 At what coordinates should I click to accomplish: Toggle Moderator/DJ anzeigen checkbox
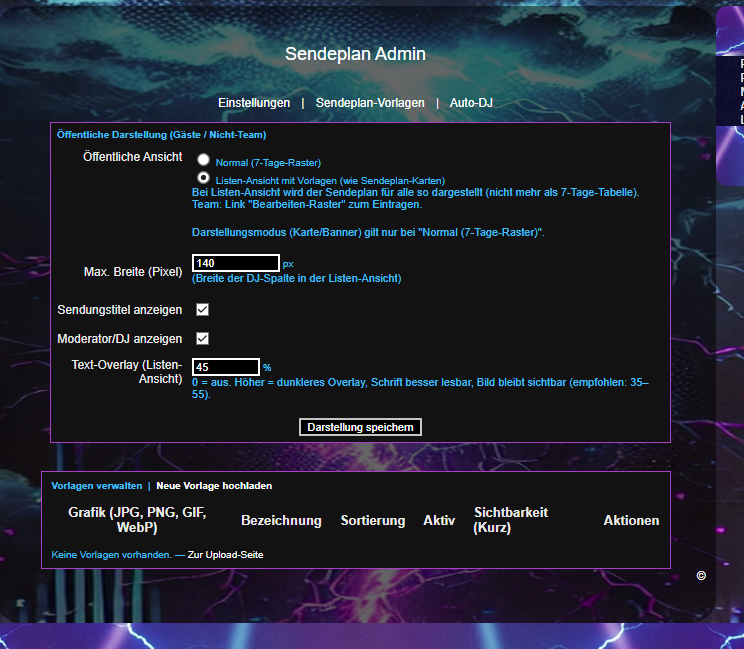pos(203,339)
